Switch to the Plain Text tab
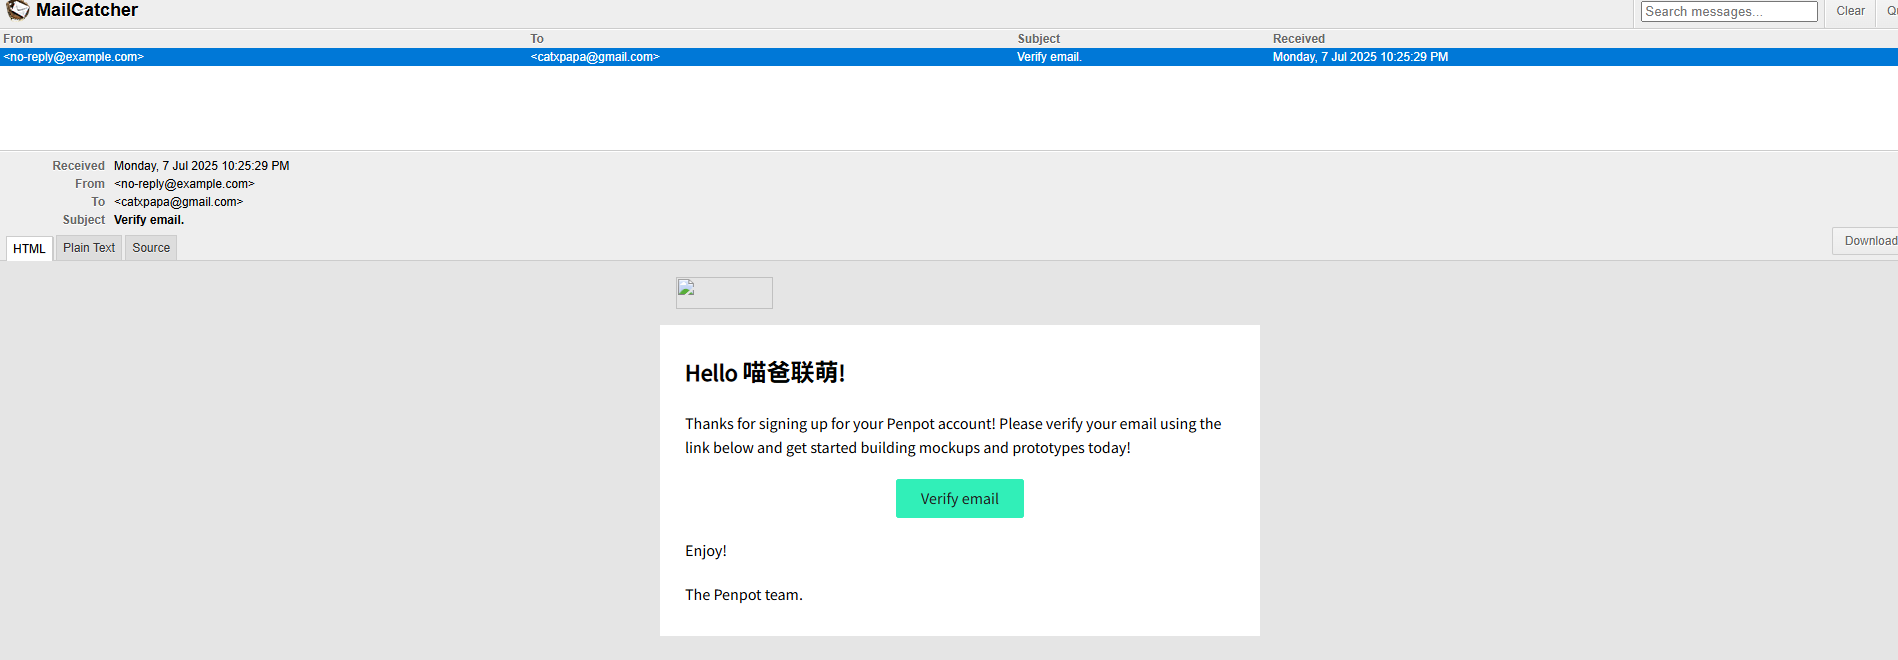Viewport: 1898px width, 660px height. (x=89, y=248)
